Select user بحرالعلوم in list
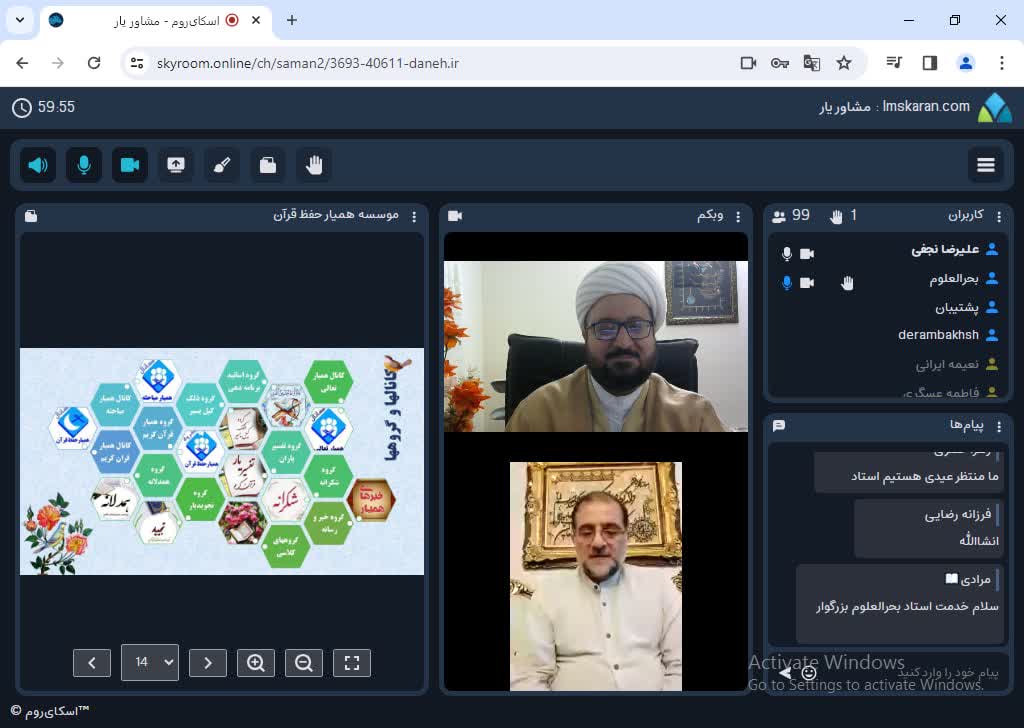1024x728 pixels. coord(953,279)
